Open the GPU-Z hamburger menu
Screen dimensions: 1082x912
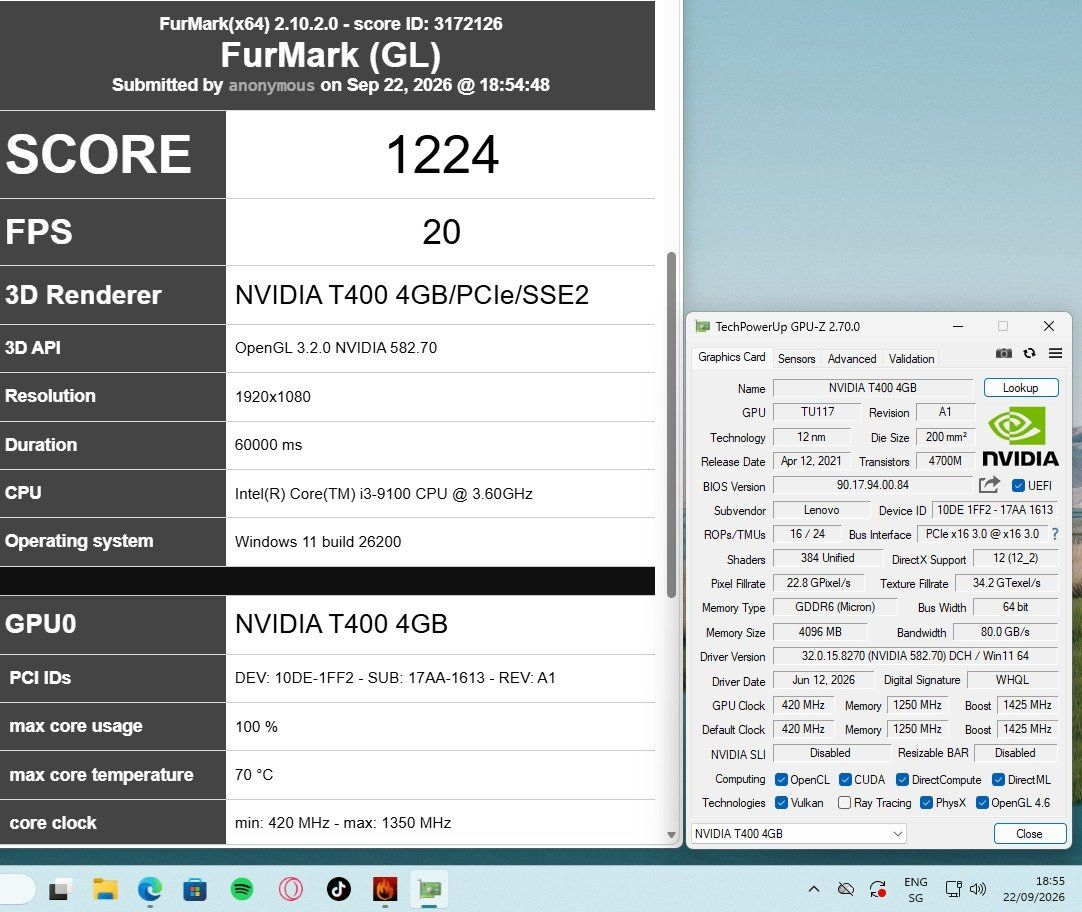[x=1055, y=353]
